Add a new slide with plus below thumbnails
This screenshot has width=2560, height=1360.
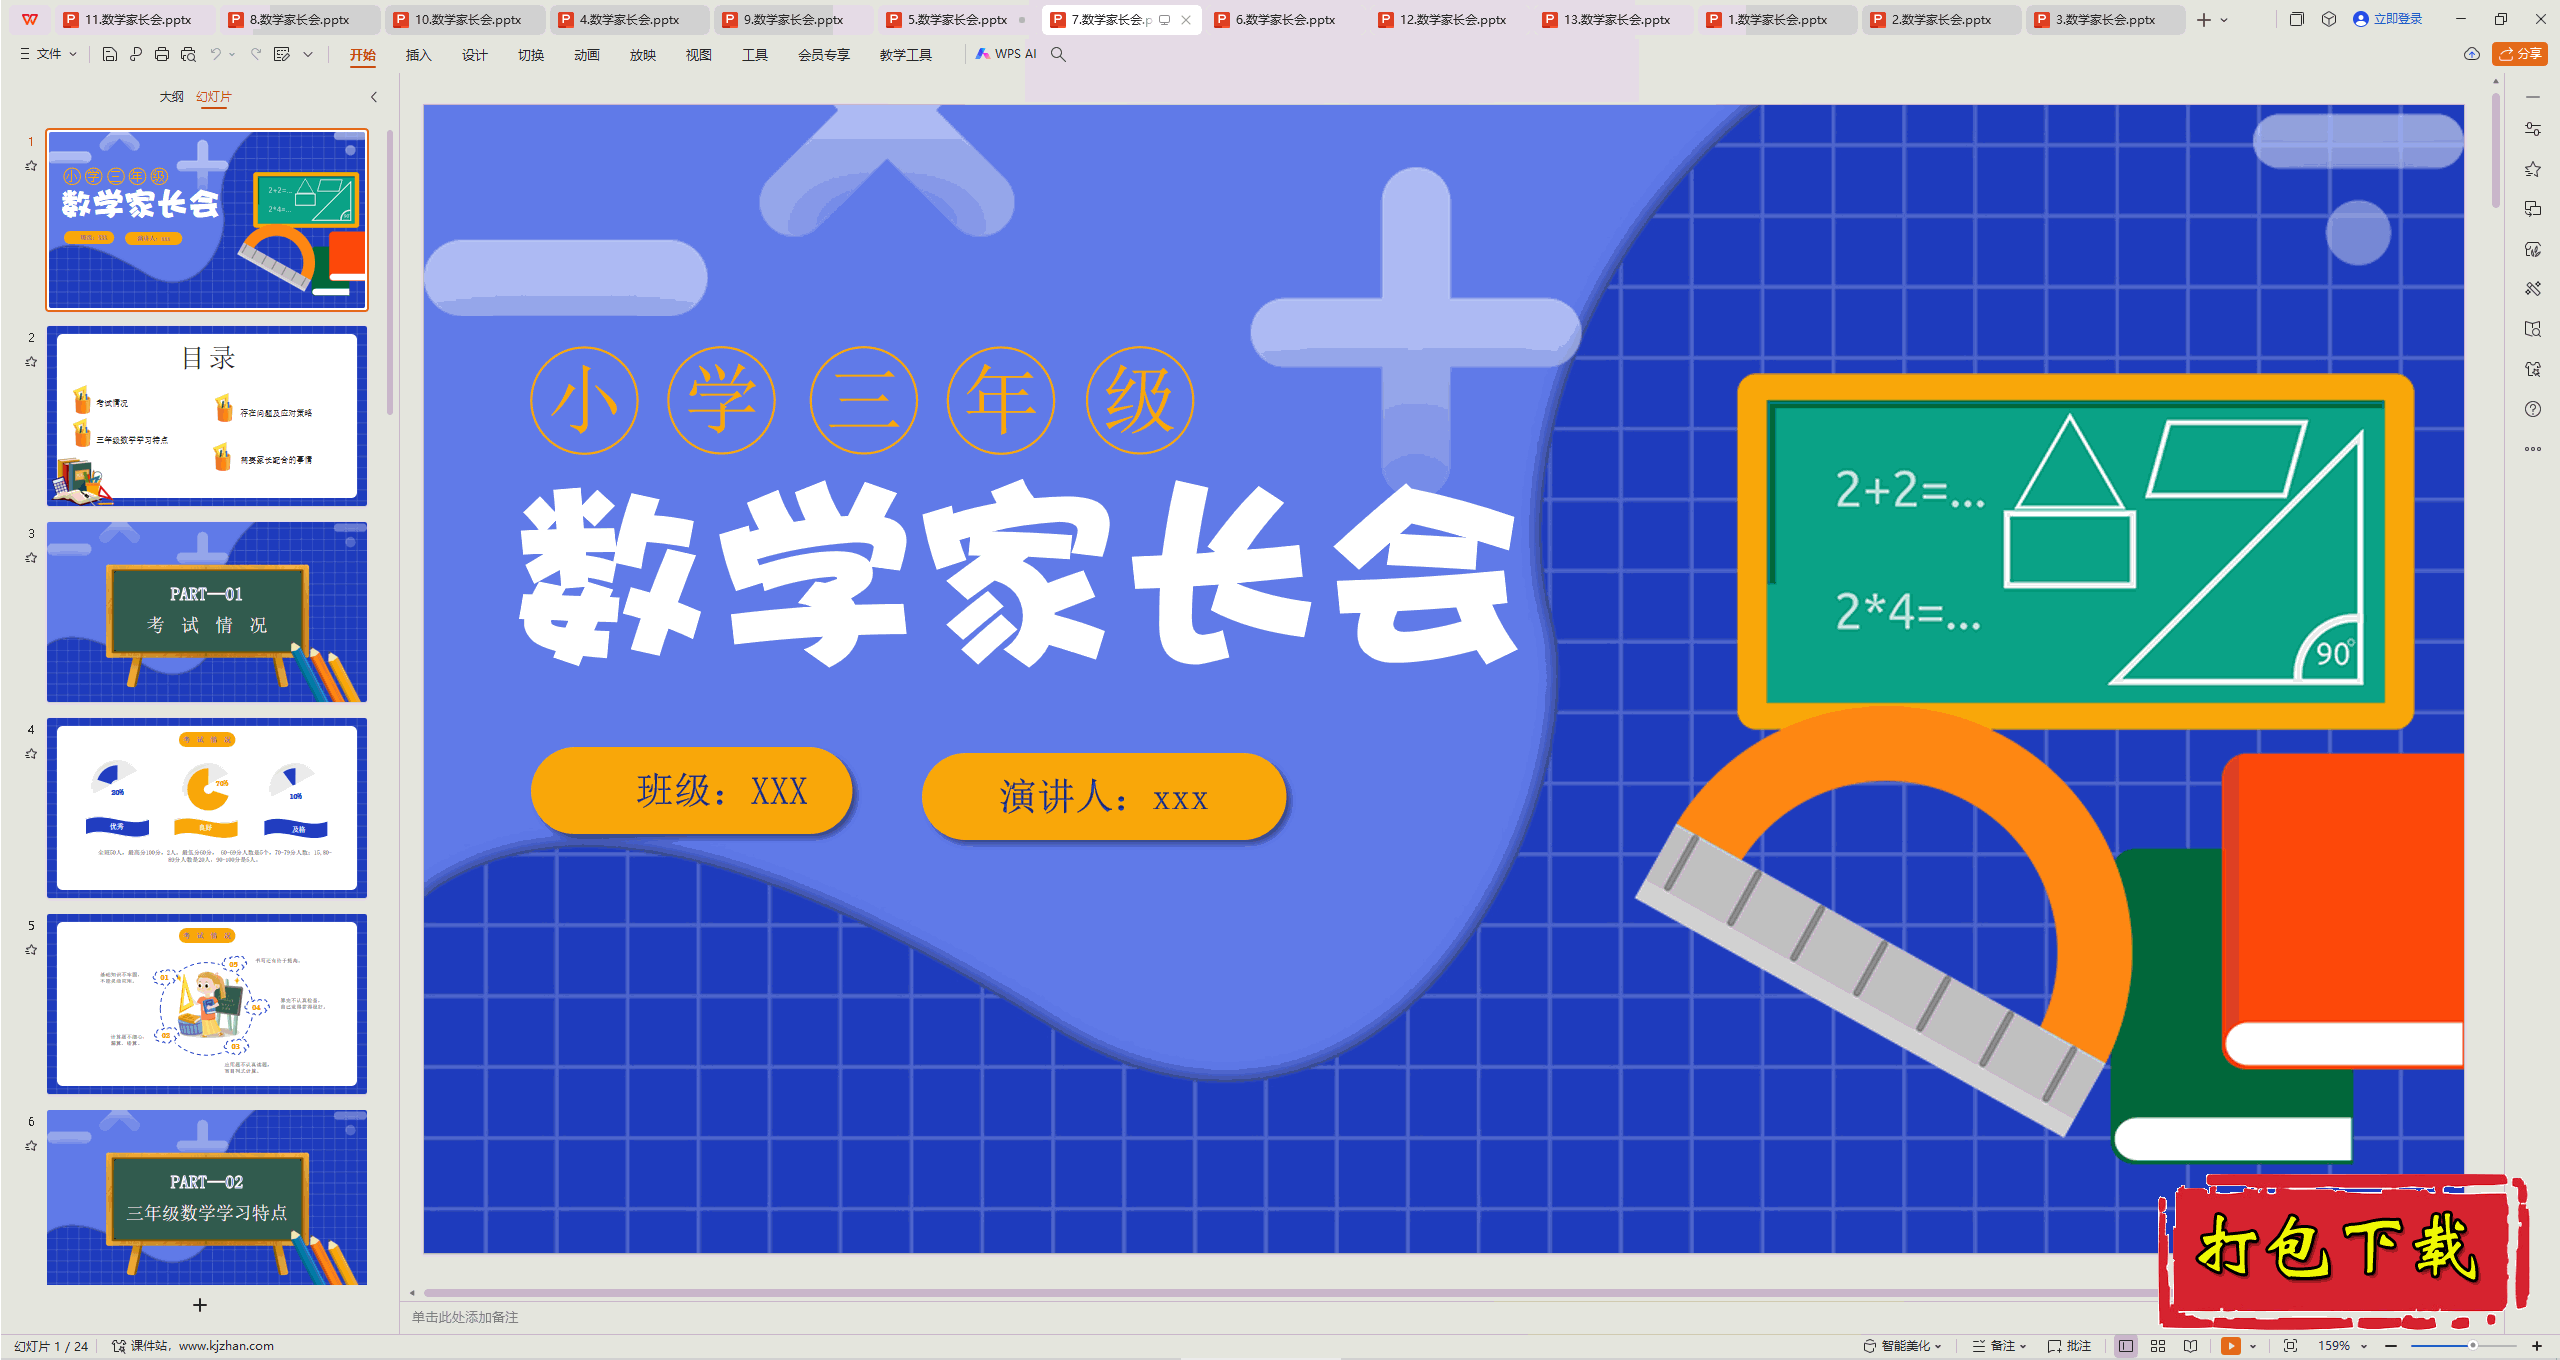200,1305
